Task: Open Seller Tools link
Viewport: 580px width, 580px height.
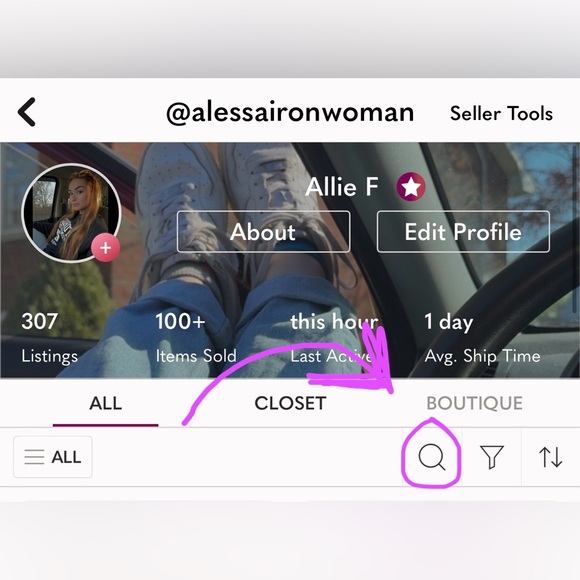Action: tap(501, 113)
